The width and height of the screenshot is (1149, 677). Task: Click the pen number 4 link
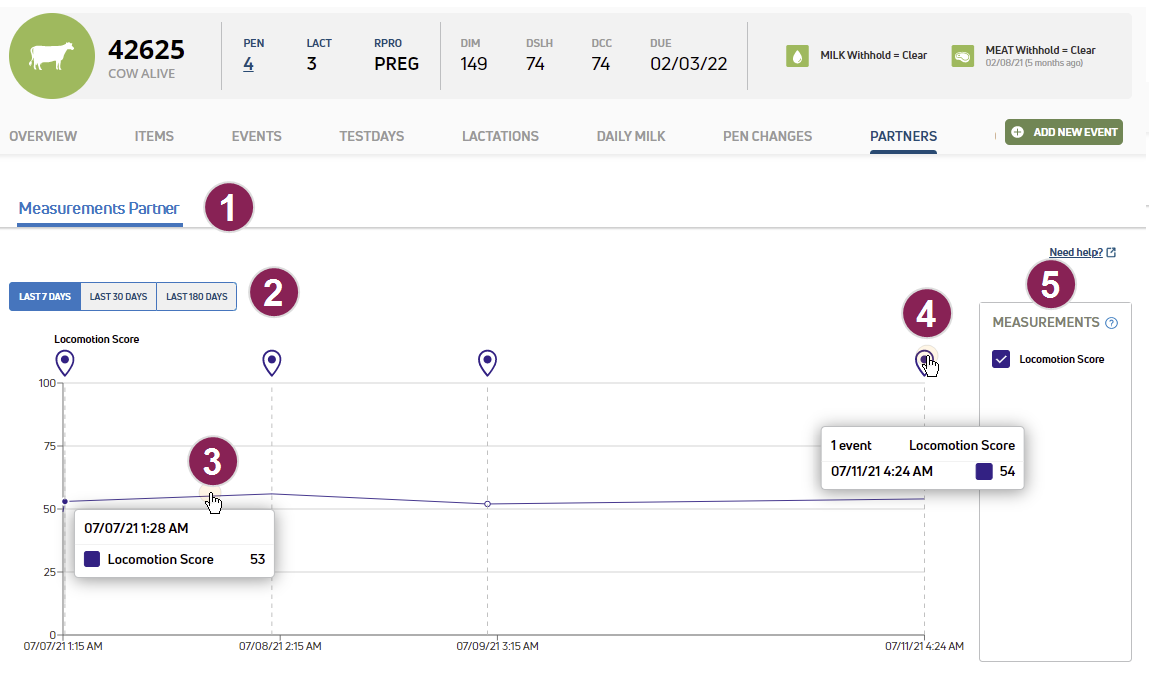pos(248,65)
